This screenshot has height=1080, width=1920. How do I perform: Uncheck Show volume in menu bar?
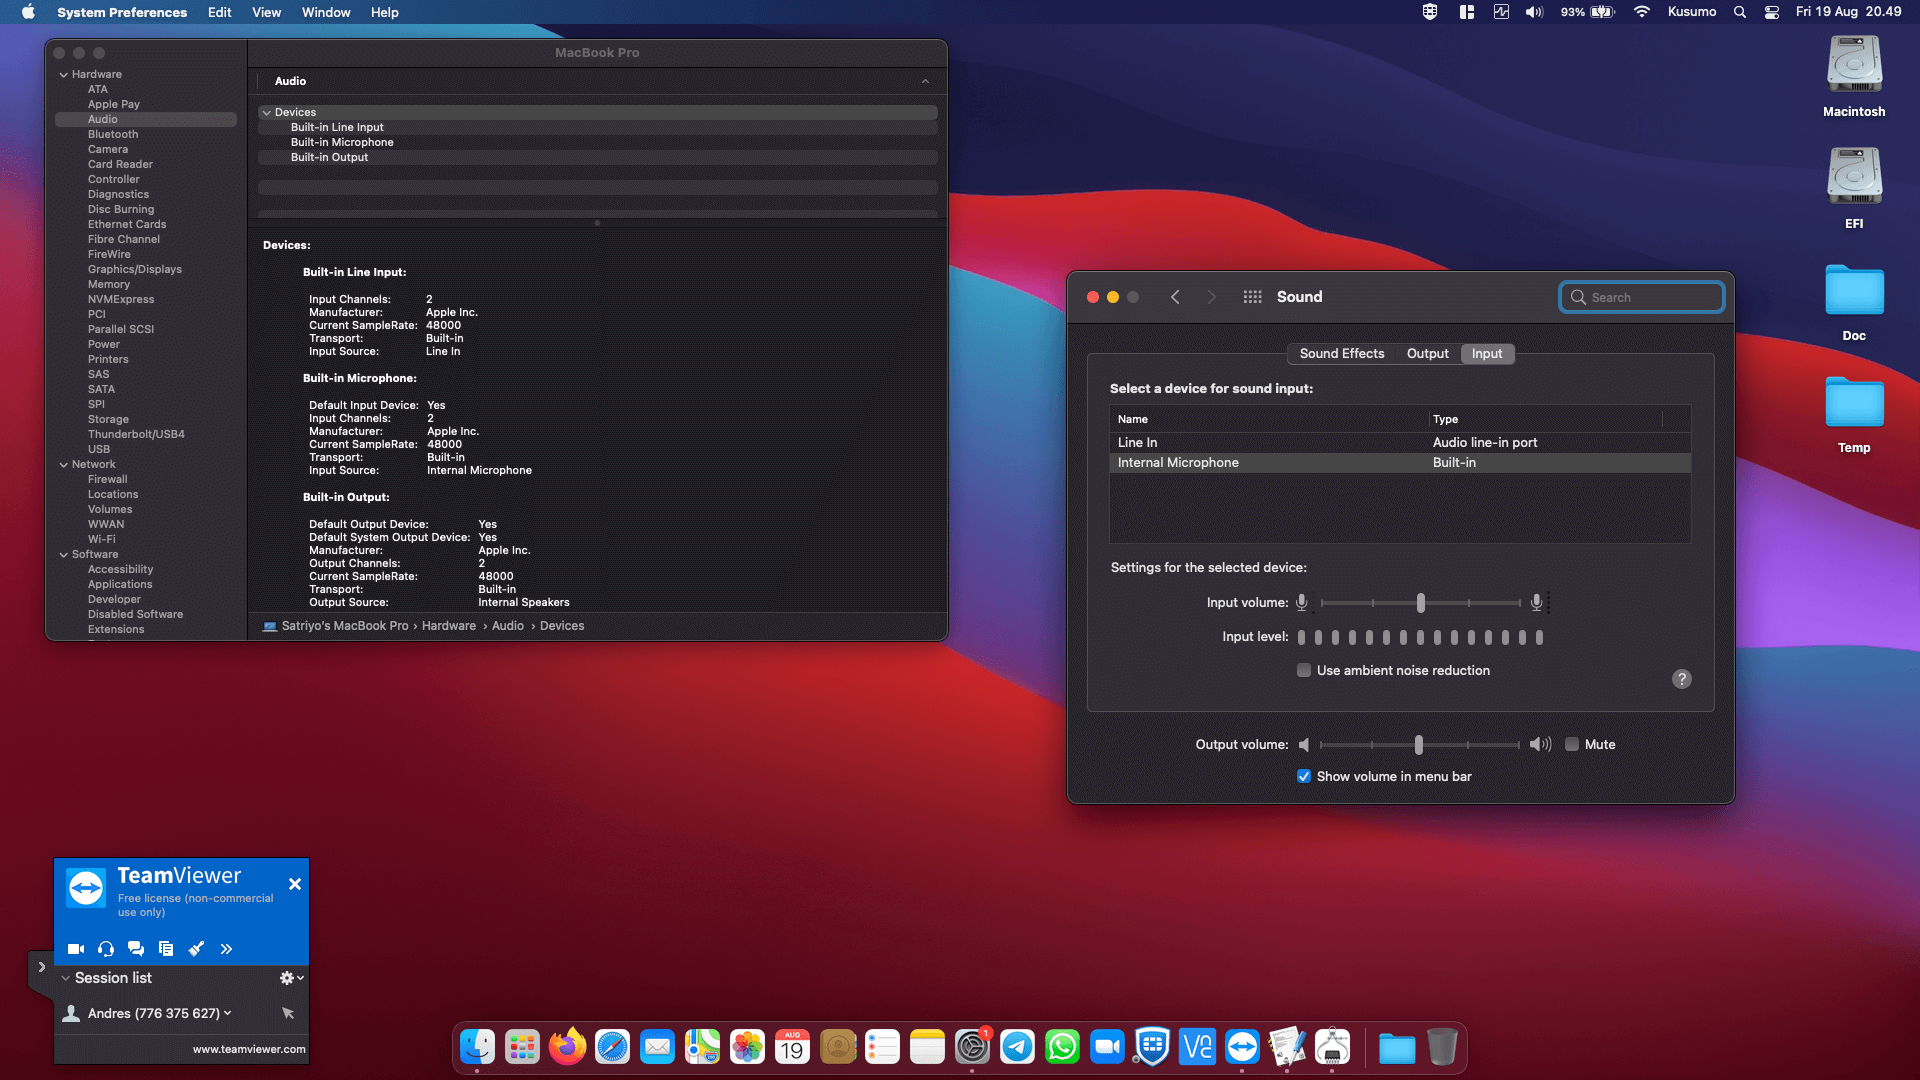coord(1304,776)
